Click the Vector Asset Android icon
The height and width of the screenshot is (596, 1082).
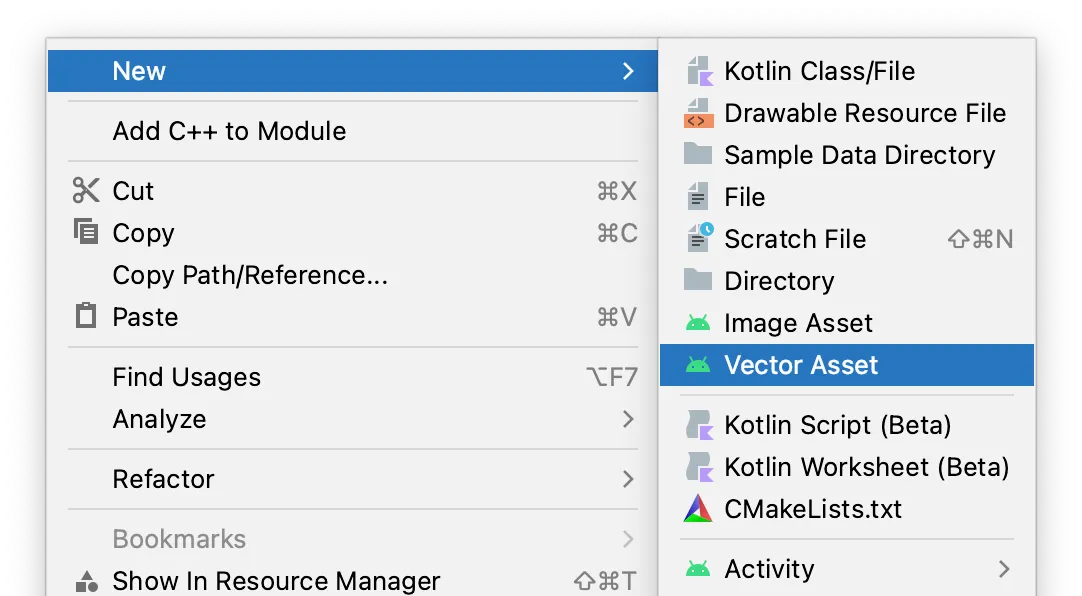coord(698,365)
